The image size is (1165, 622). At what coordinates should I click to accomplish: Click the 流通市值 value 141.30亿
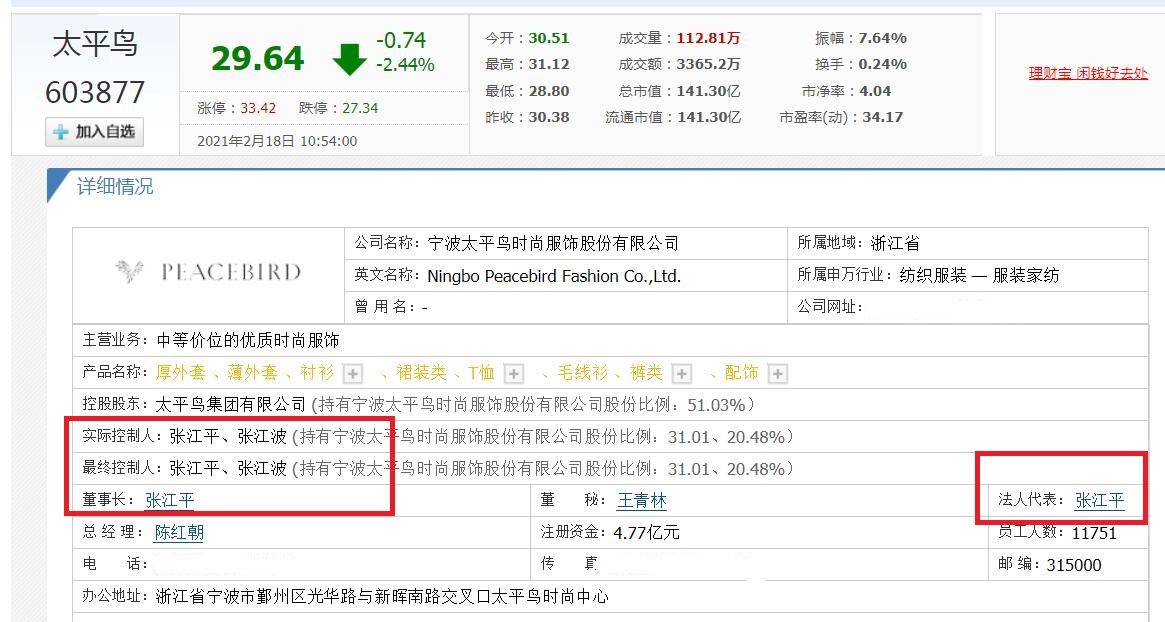point(708,117)
